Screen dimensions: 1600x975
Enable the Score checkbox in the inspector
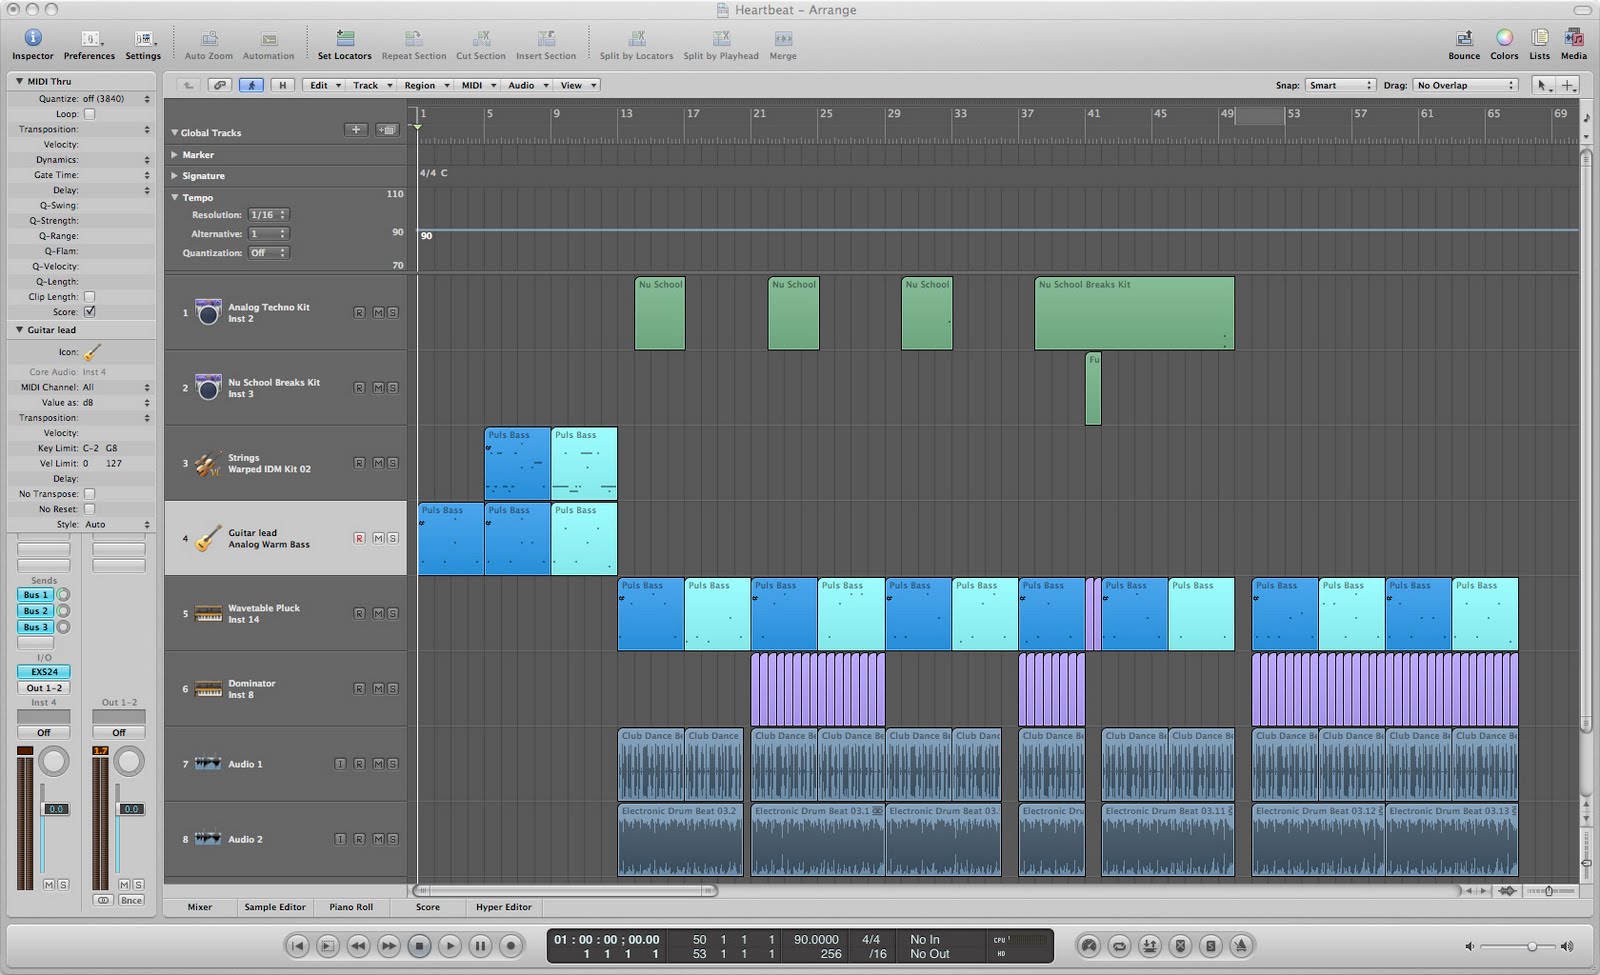pyautogui.click(x=89, y=312)
